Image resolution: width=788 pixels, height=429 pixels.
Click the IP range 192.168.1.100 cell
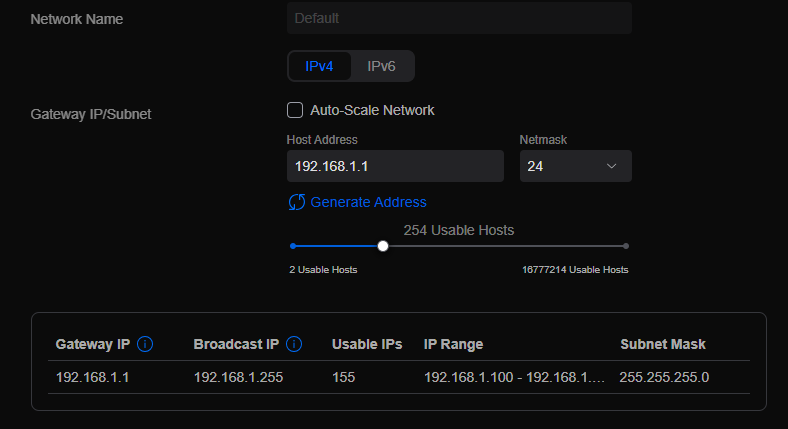click(x=514, y=377)
